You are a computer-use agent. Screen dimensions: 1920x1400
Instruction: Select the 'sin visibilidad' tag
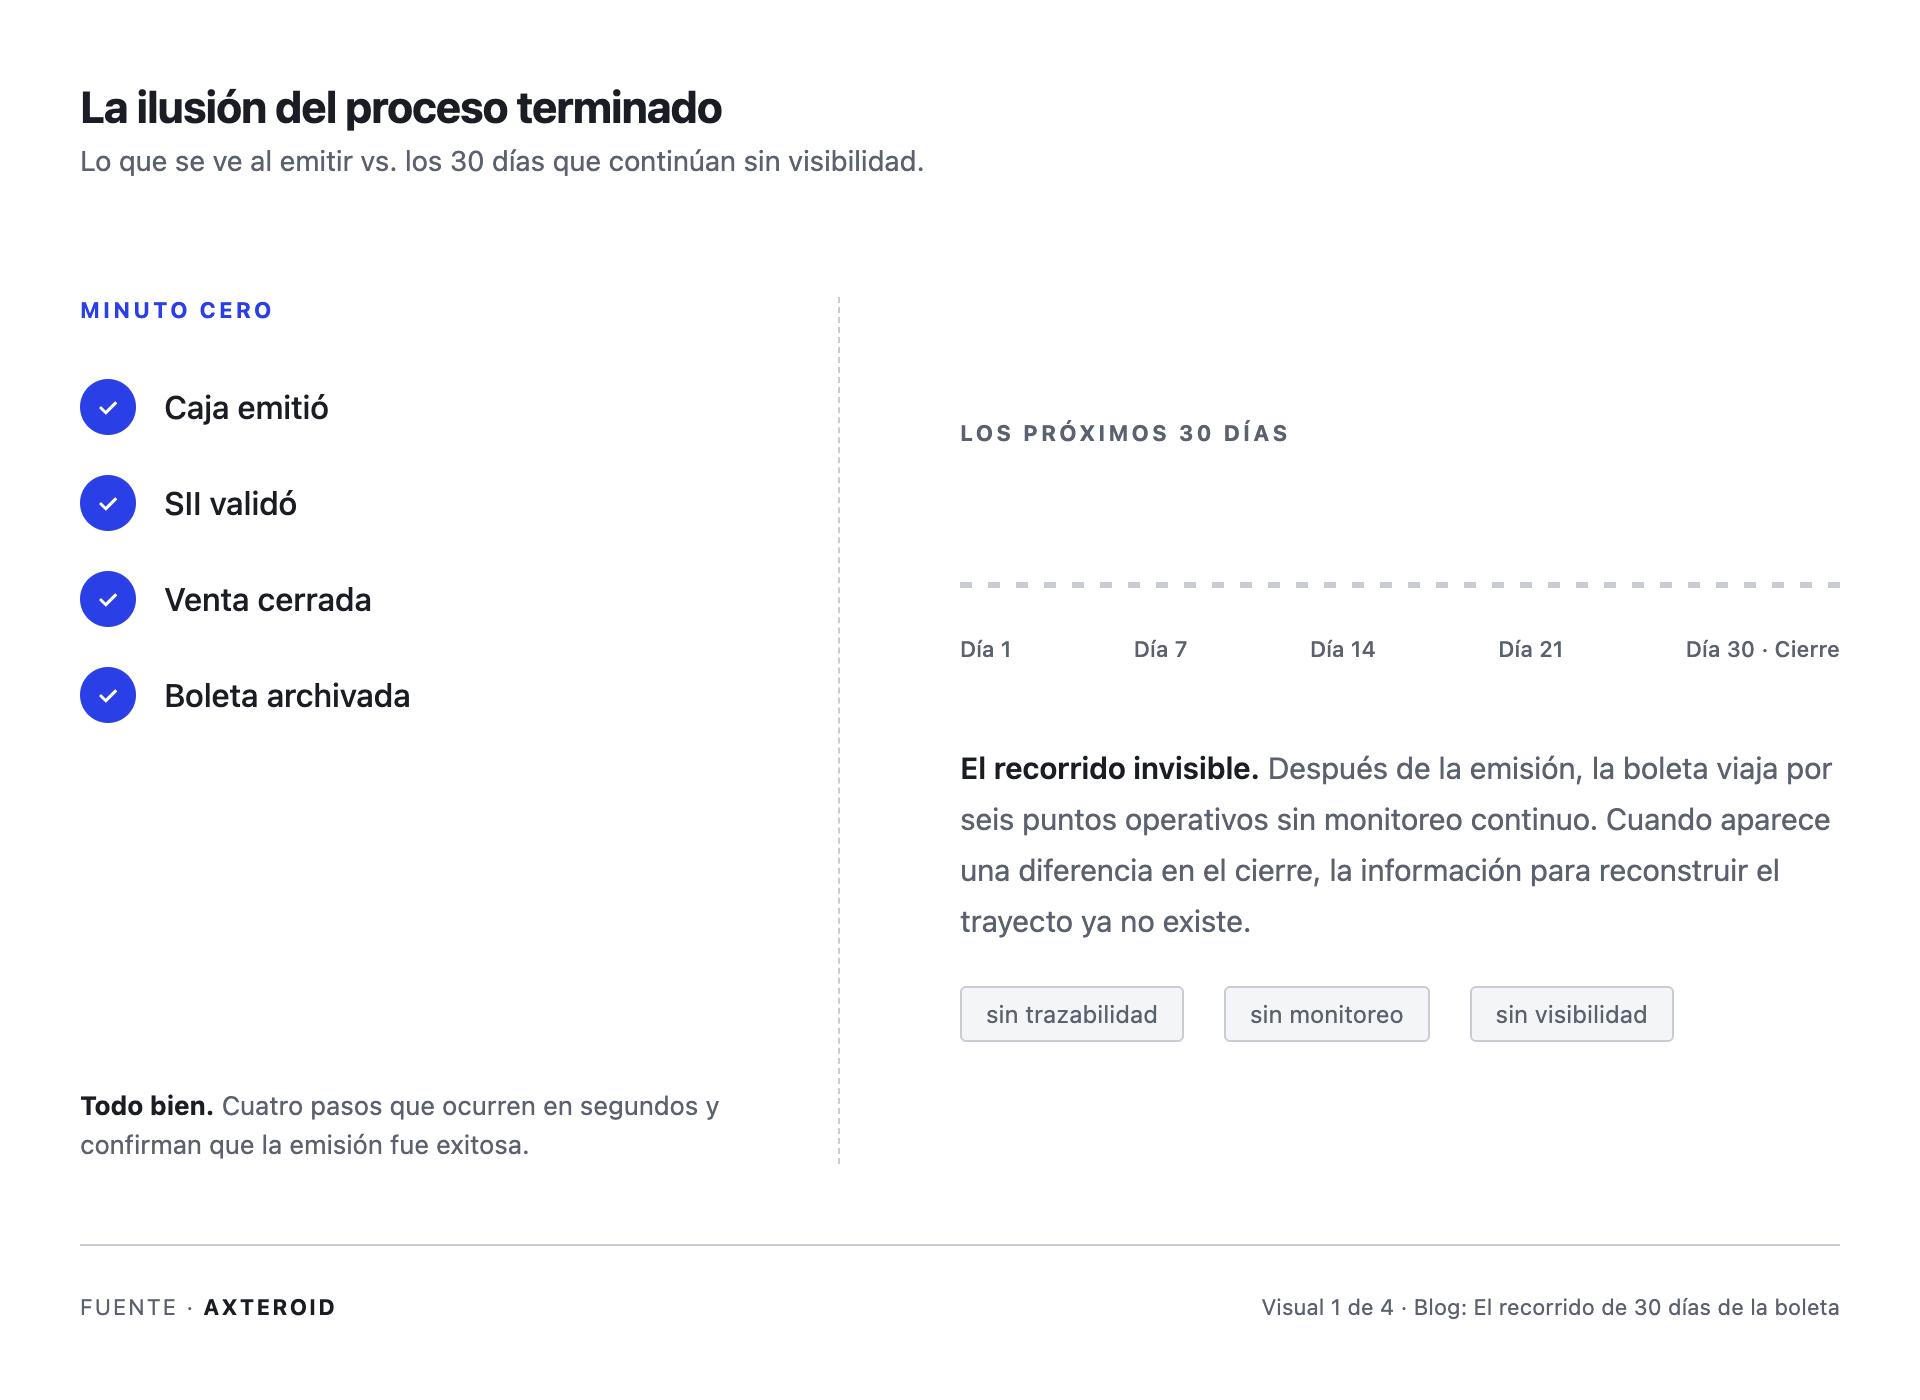click(x=1572, y=1014)
